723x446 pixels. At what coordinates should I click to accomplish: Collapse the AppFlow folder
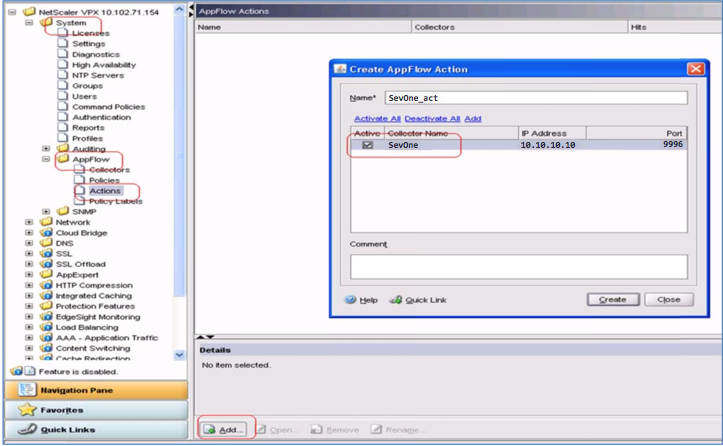(46, 159)
